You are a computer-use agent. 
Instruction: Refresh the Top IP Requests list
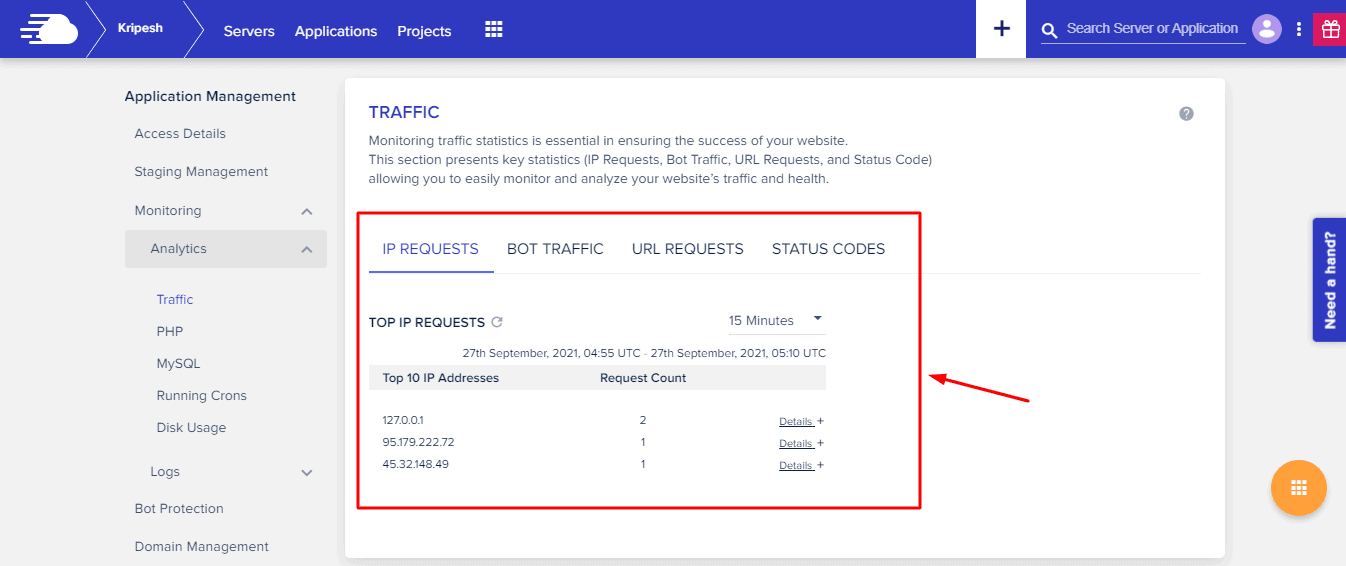click(497, 322)
